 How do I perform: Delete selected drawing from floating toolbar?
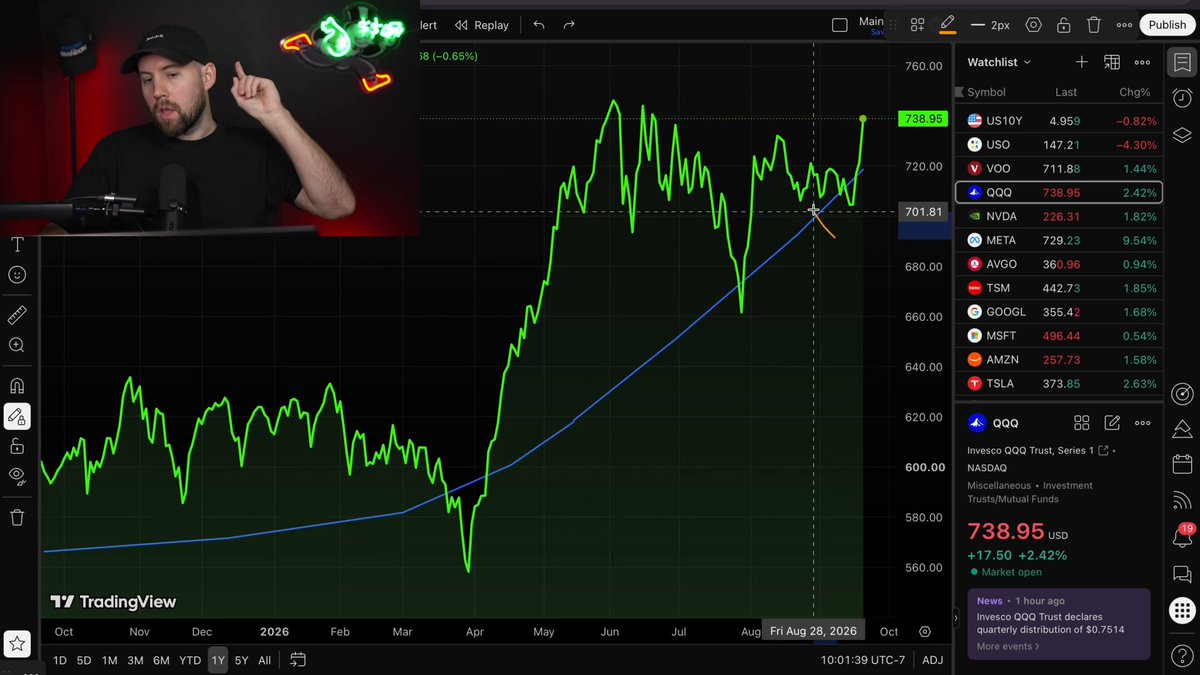(x=1094, y=25)
